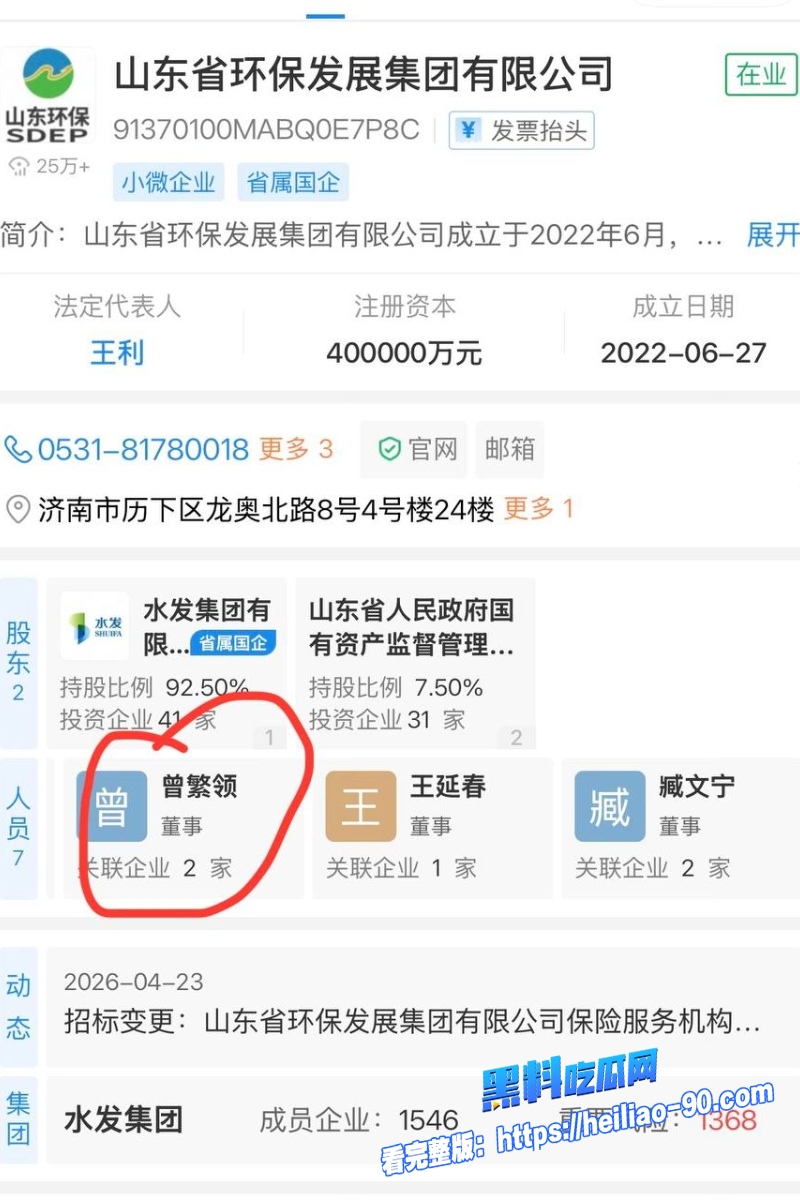Screen dimensions: 800x1200
Task: Open shareholder 山东省人民政府国有资产监督管理 card
Action: 416,663
